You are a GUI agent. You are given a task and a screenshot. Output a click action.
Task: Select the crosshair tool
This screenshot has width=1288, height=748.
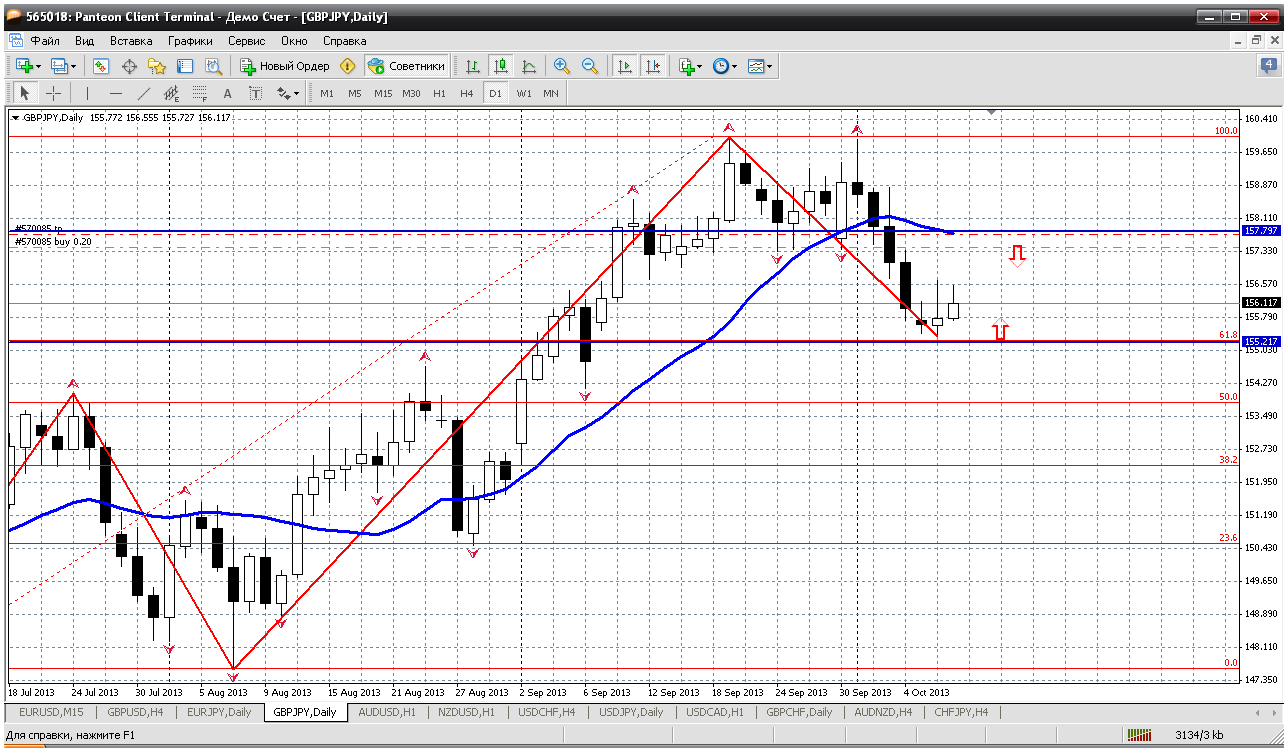click(x=54, y=93)
